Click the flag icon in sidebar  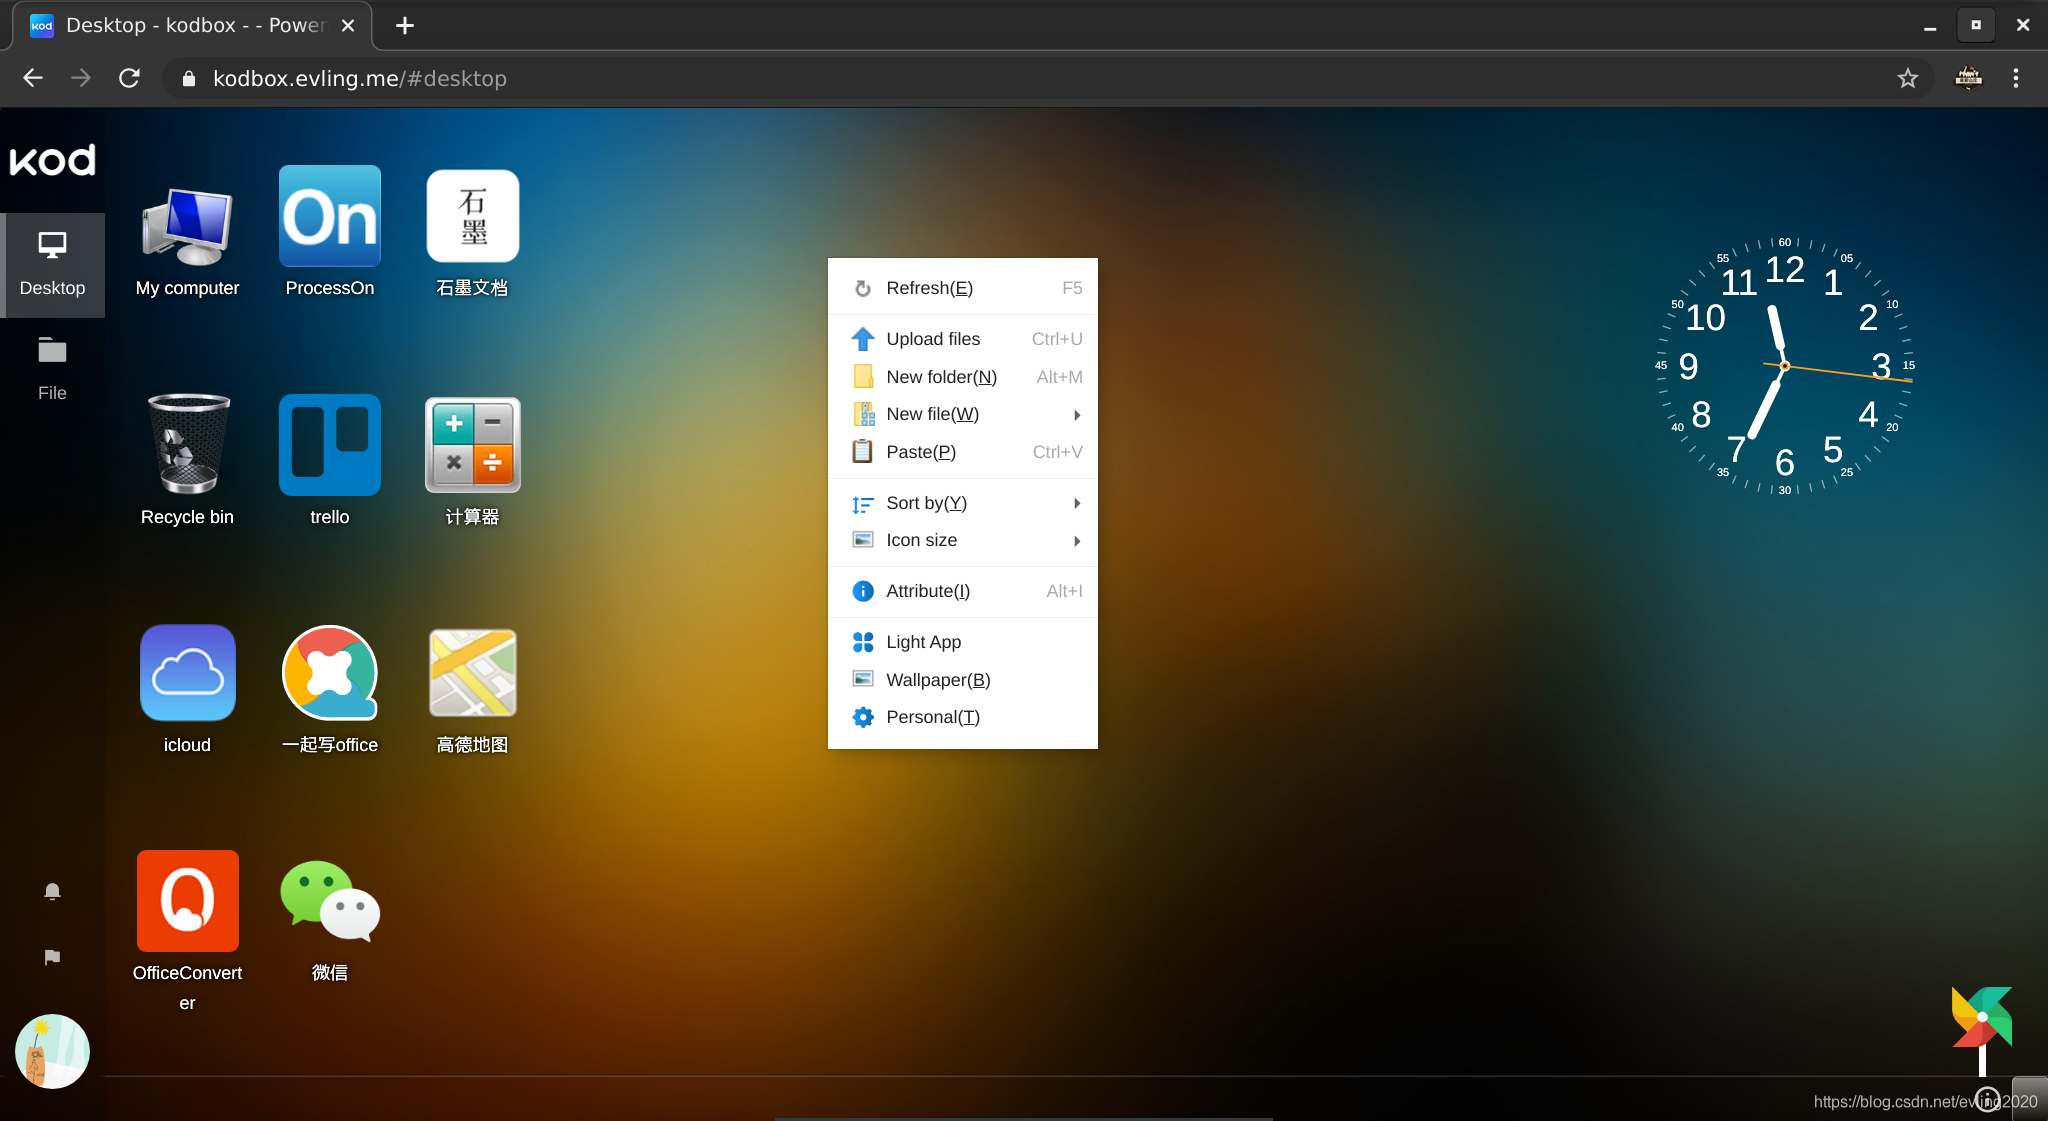[52, 957]
